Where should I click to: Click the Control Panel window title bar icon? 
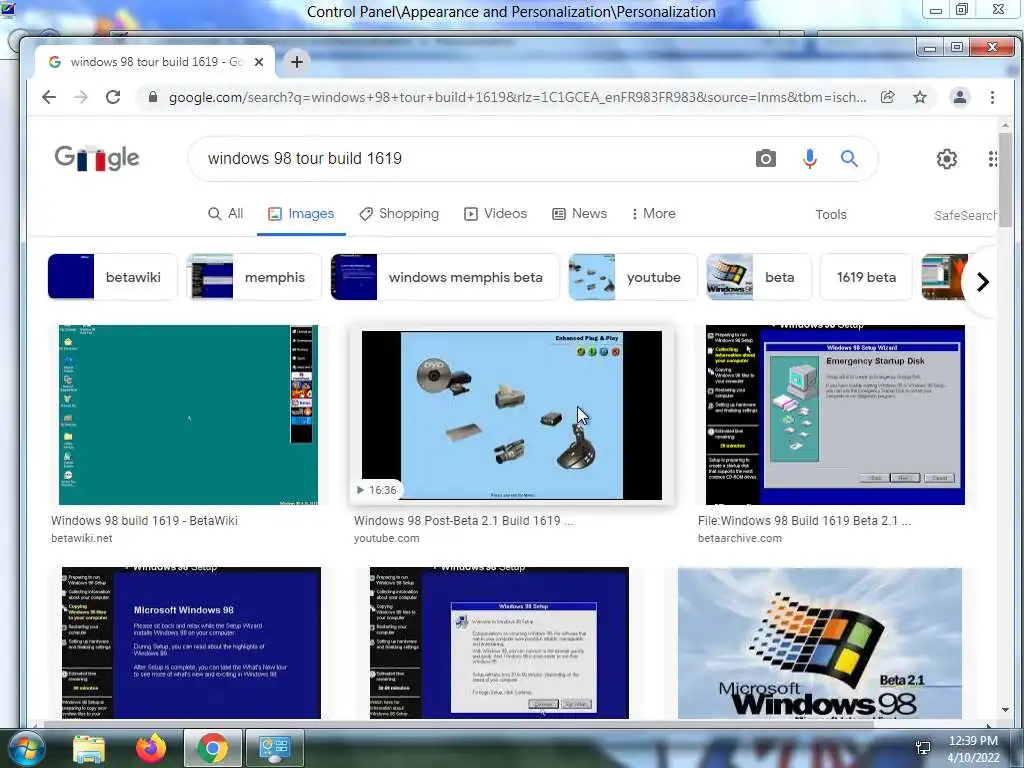click(x=7, y=9)
